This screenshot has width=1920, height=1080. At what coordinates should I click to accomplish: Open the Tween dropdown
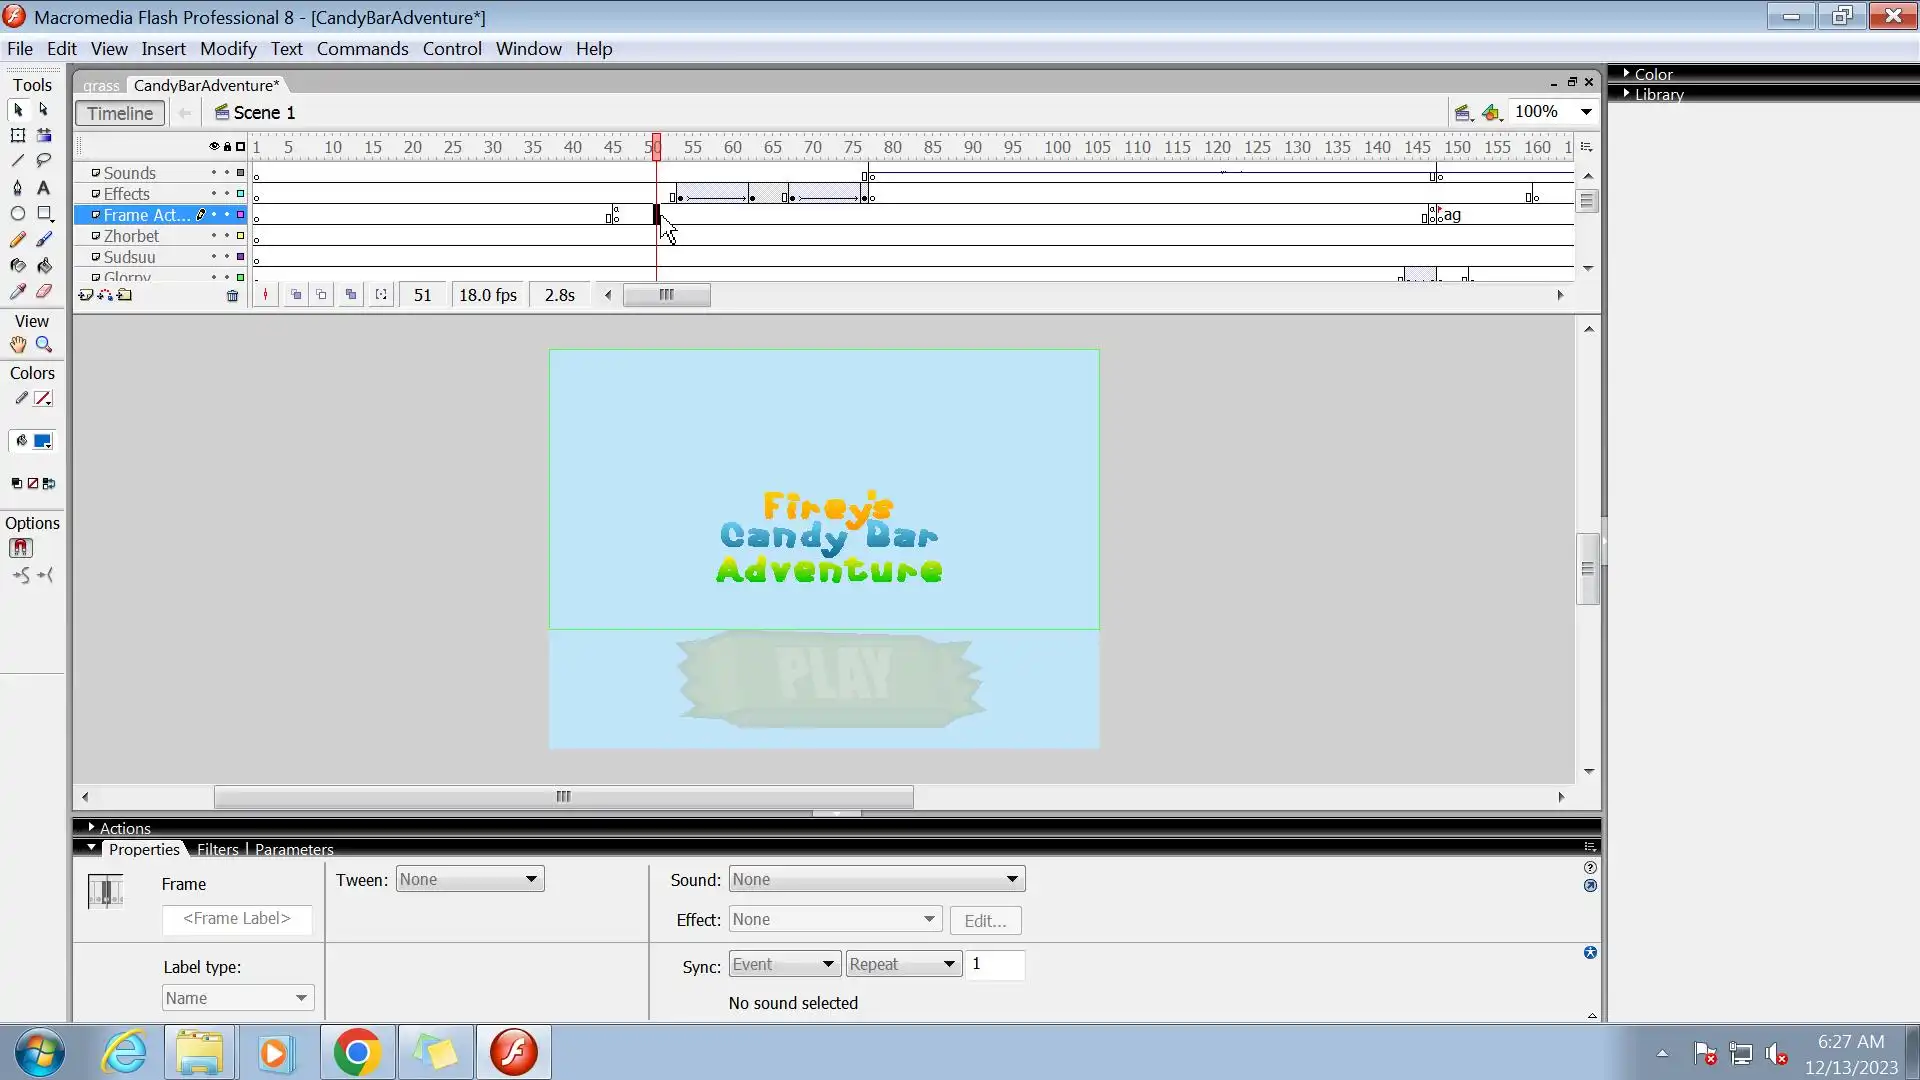click(469, 880)
